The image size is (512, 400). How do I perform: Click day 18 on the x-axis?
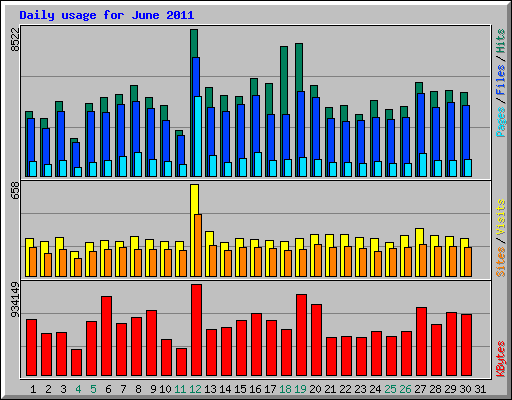point(285,389)
